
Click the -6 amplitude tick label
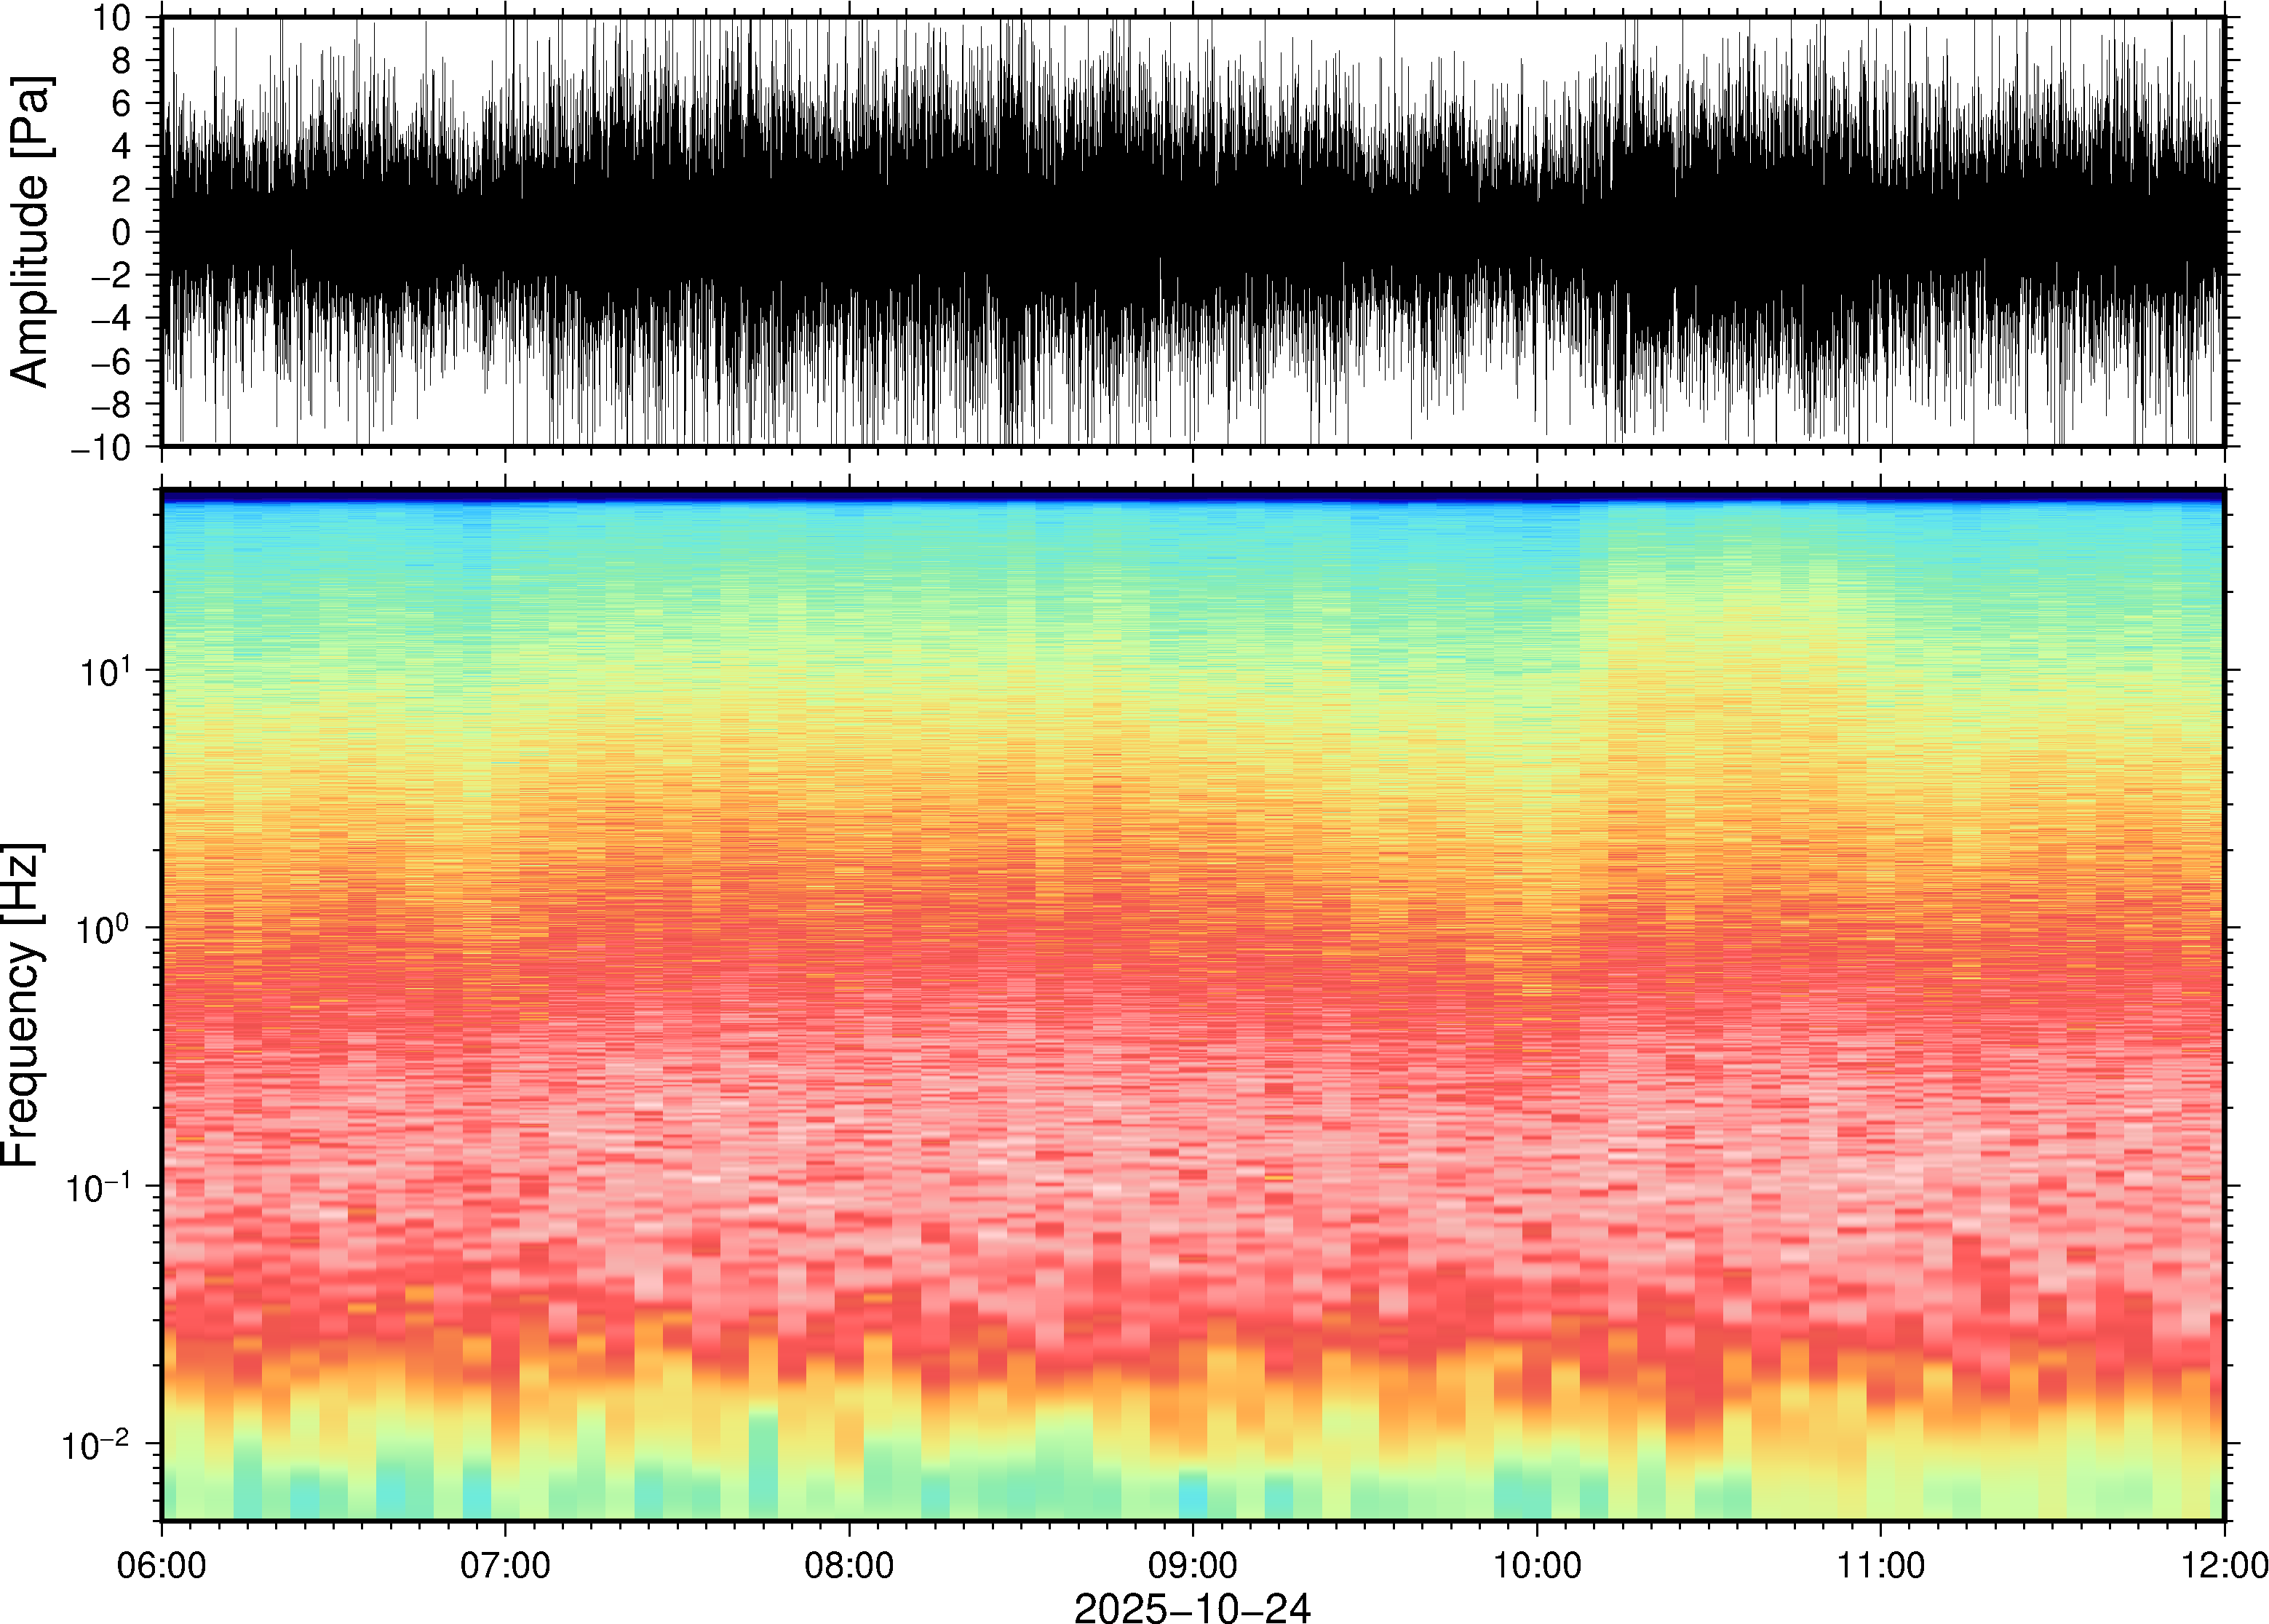110,362
